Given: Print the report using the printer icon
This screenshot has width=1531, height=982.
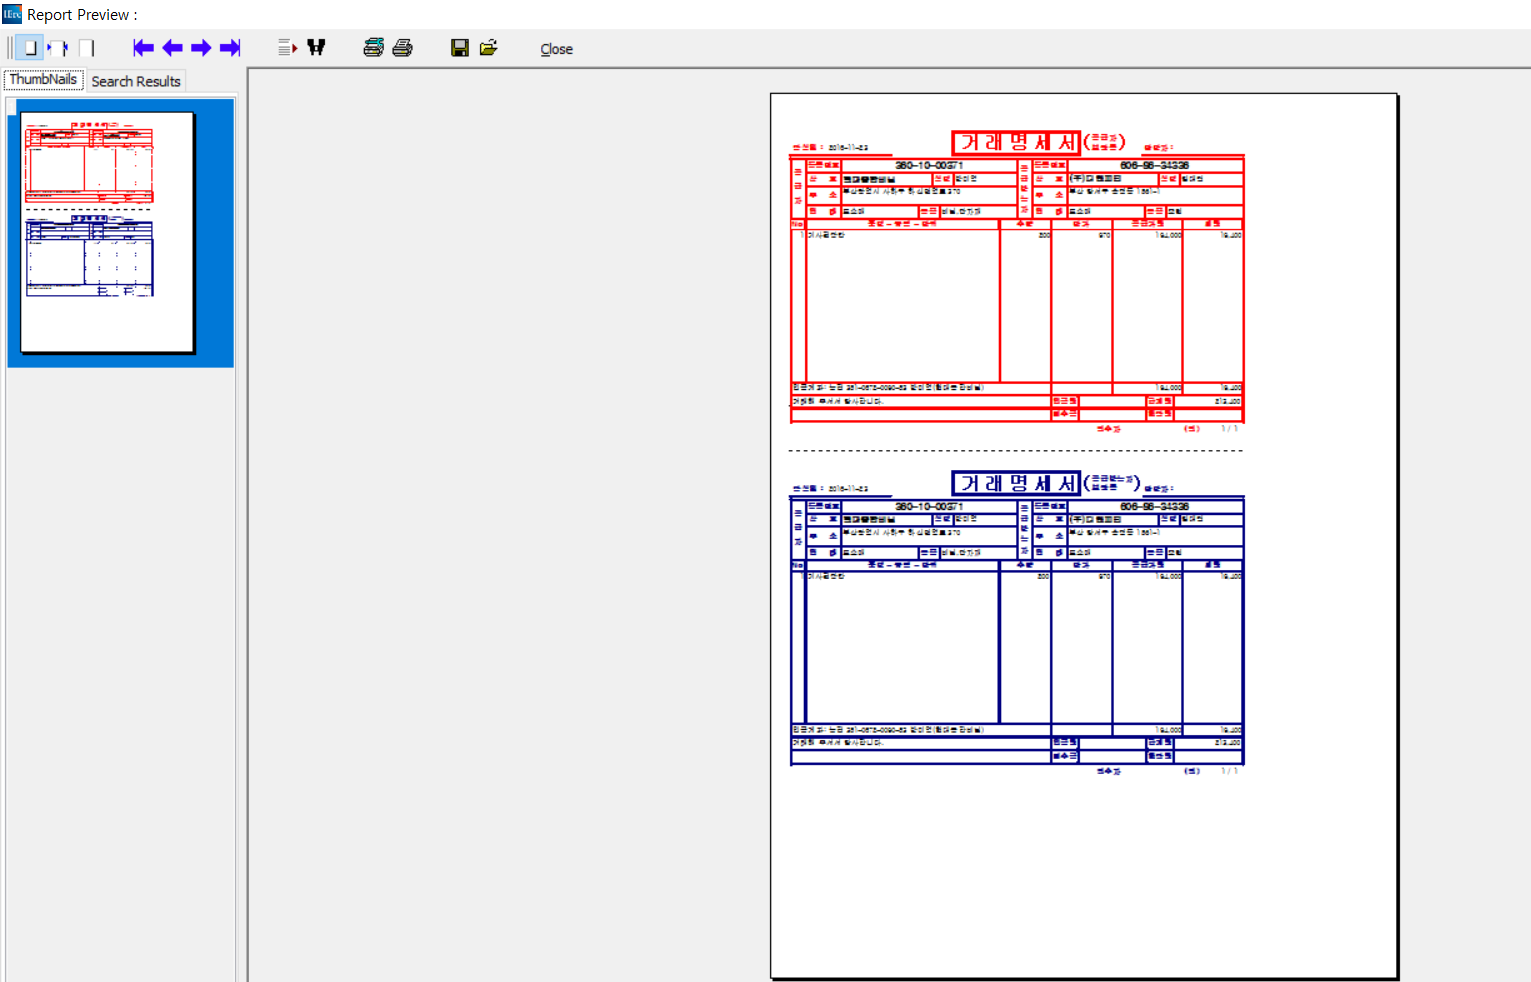Looking at the screenshot, I should pyautogui.click(x=402, y=48).
